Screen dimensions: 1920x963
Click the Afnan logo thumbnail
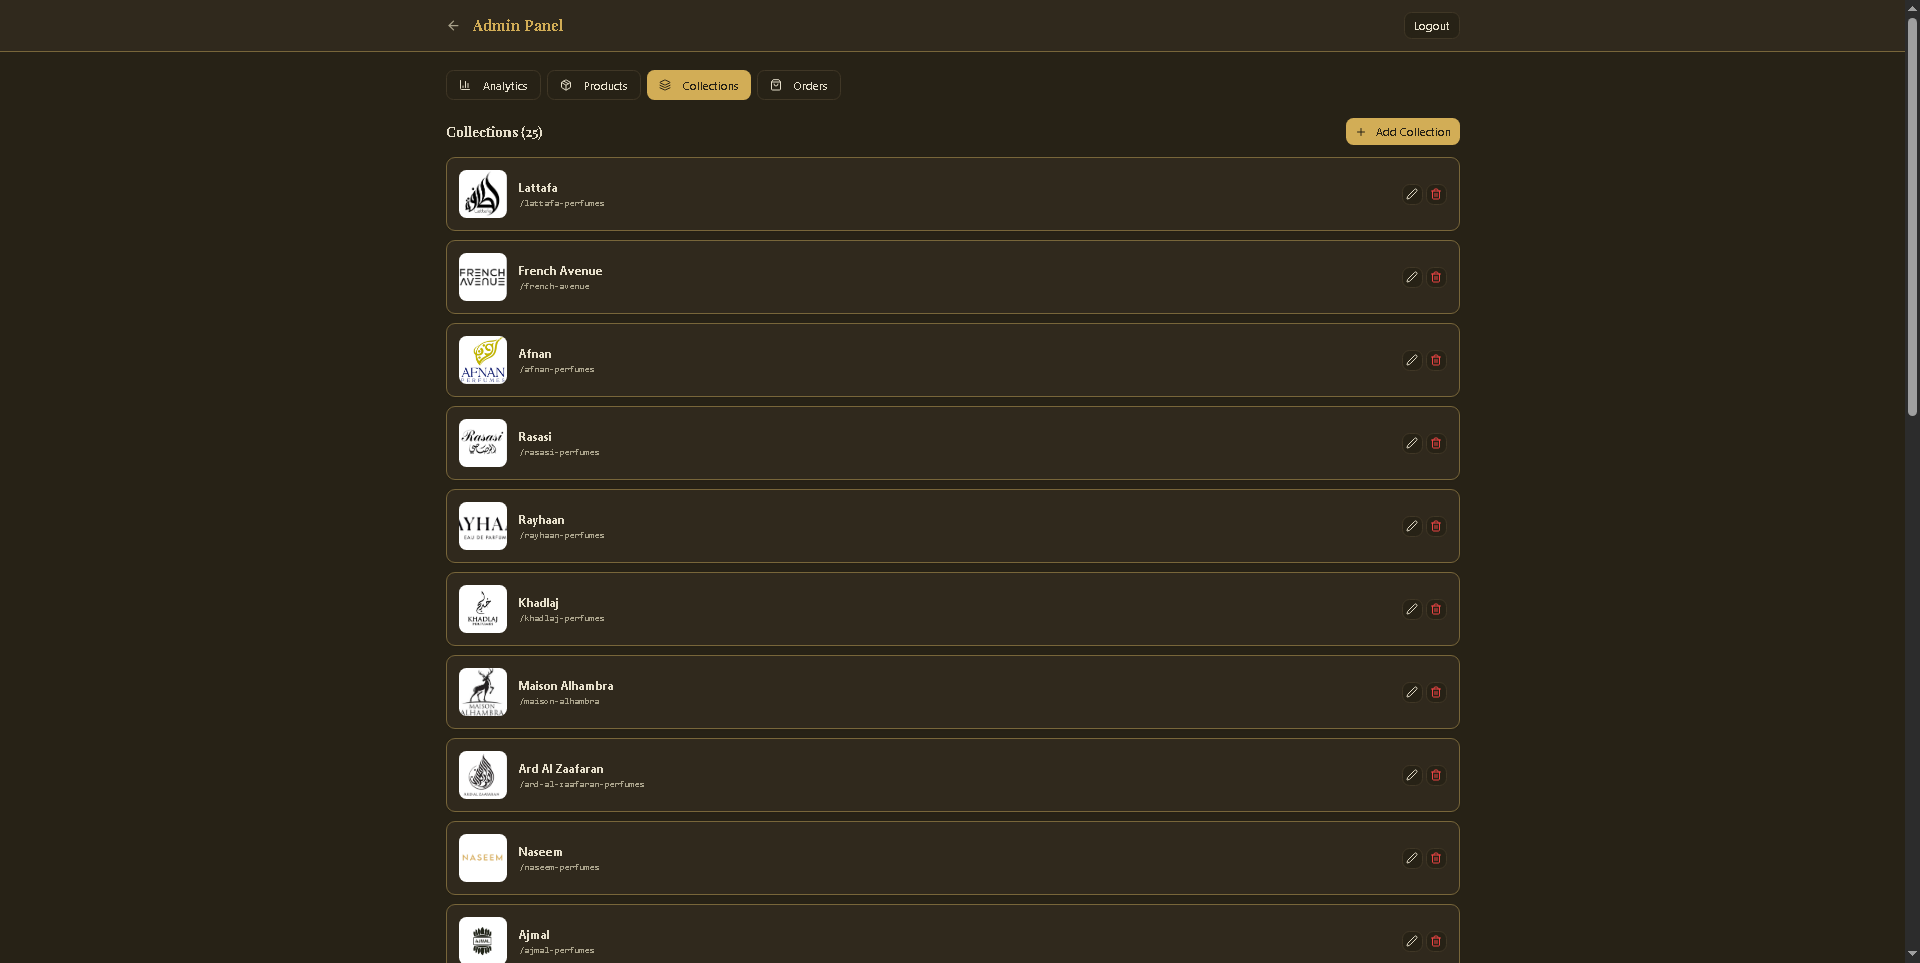point(483,360)
